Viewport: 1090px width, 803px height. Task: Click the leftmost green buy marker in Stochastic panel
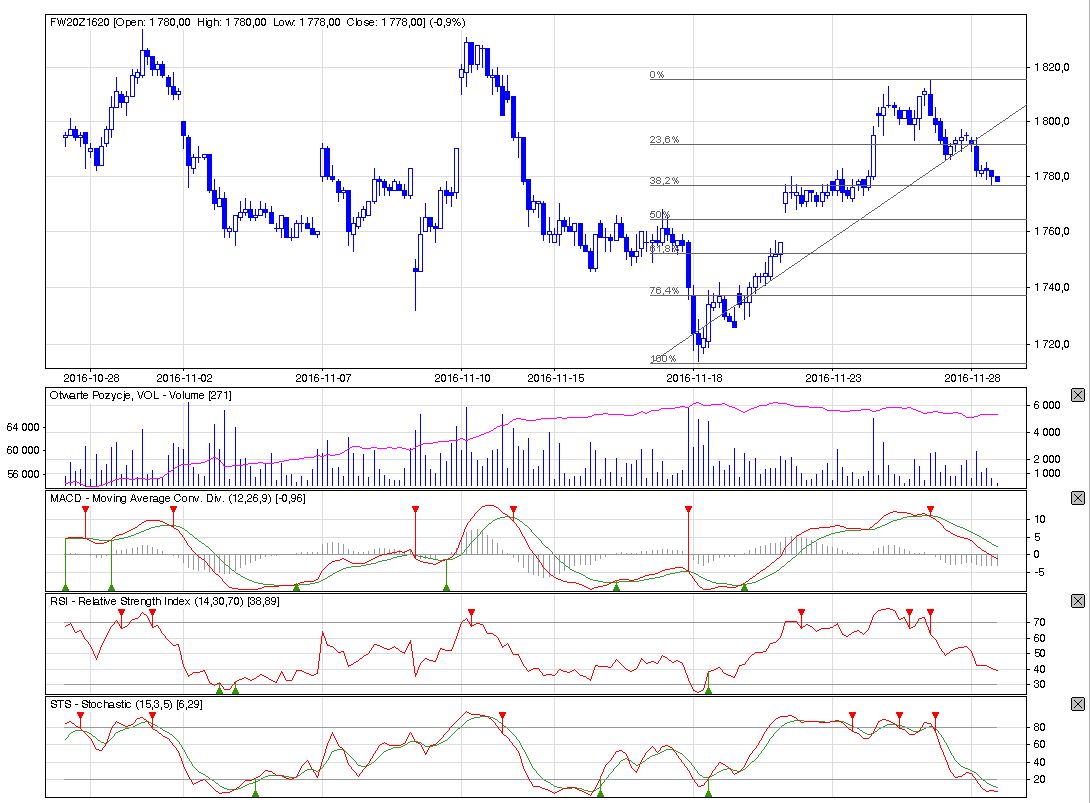click(255, 793)
